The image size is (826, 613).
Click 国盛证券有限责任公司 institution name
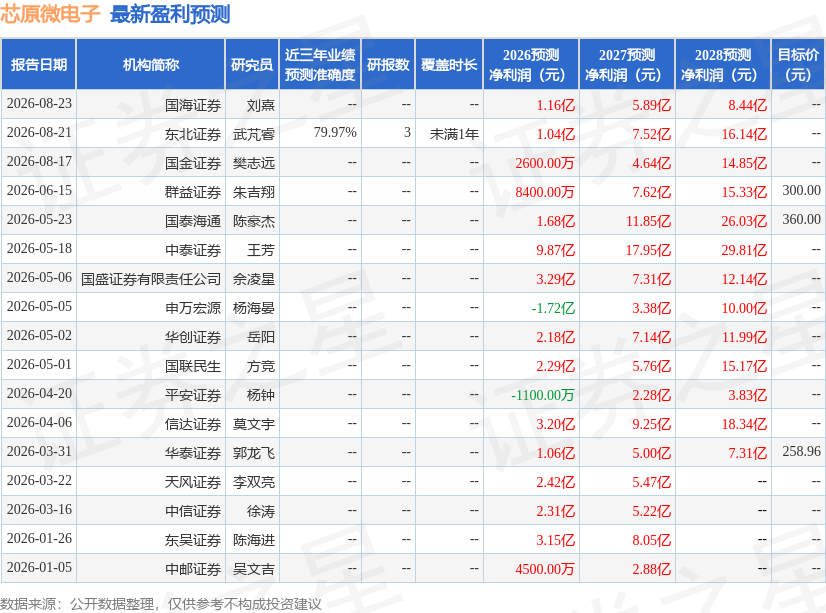pos(151,279)
